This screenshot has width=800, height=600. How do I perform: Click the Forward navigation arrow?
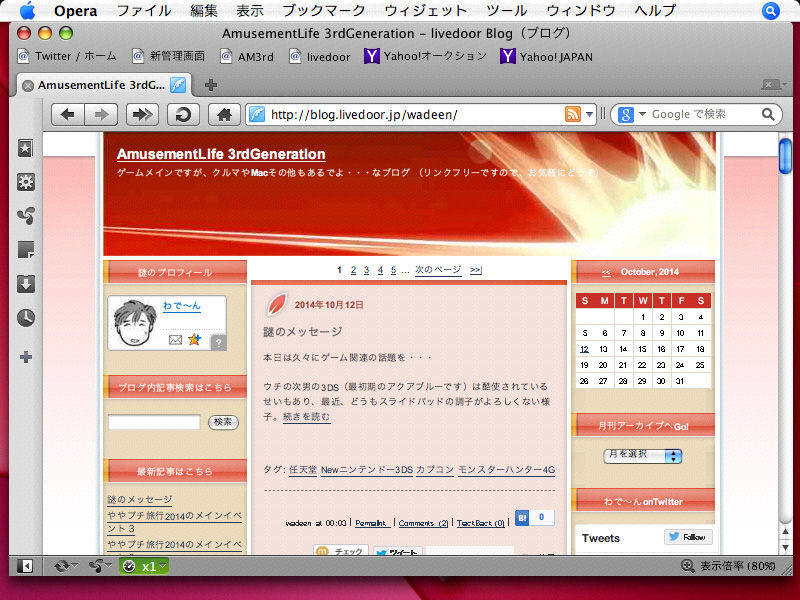[x=101, y=114]
